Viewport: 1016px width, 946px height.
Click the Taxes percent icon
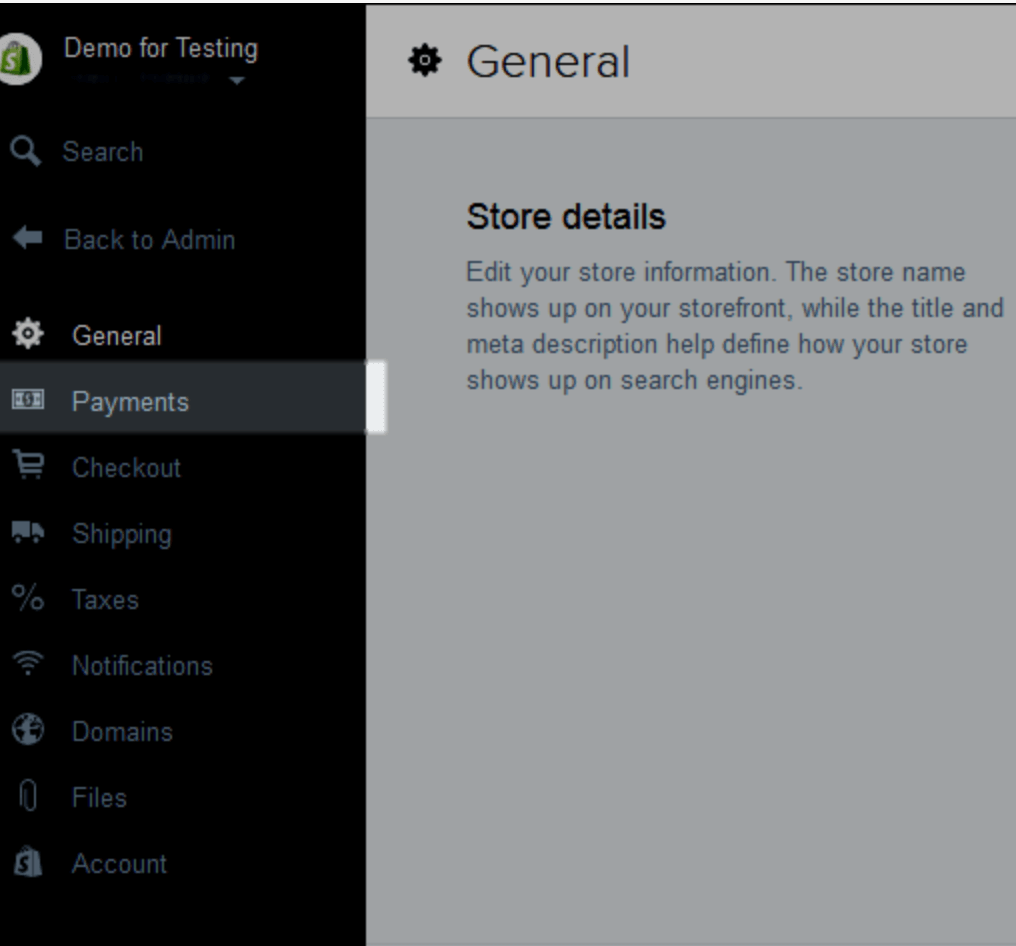point(26,599)
